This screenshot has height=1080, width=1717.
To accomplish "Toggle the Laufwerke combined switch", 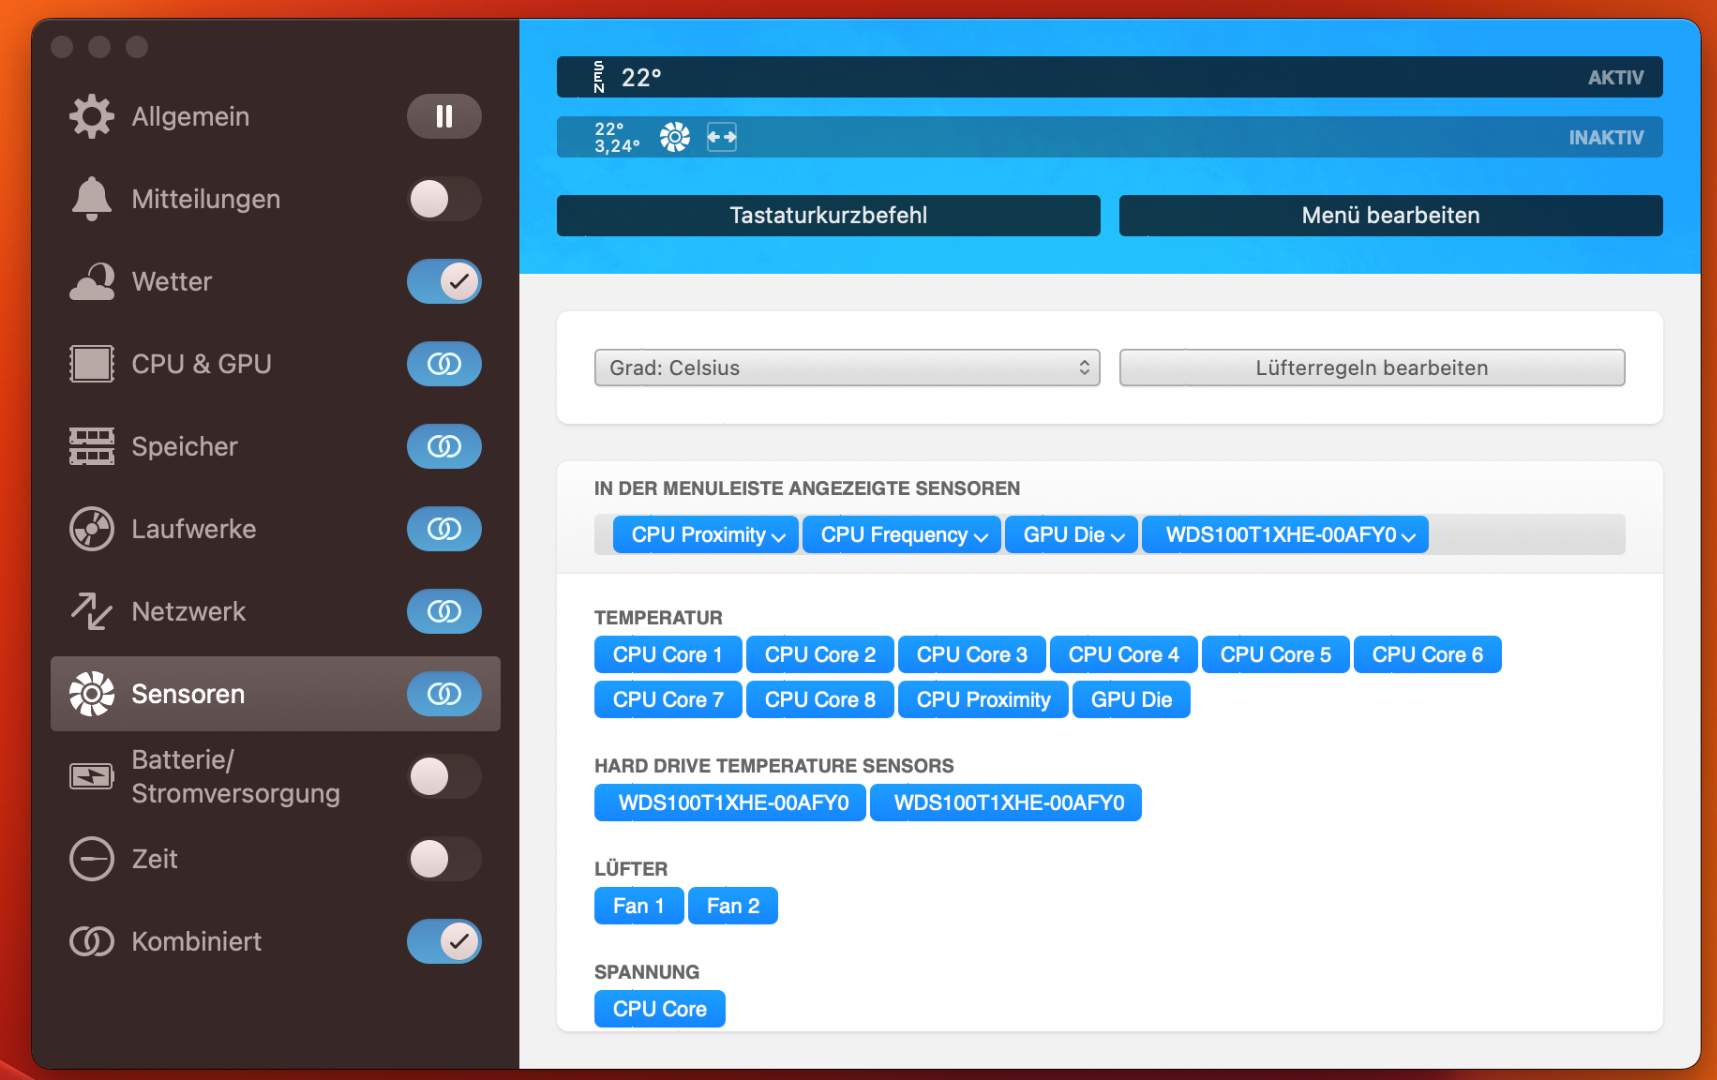I will 444,529.
